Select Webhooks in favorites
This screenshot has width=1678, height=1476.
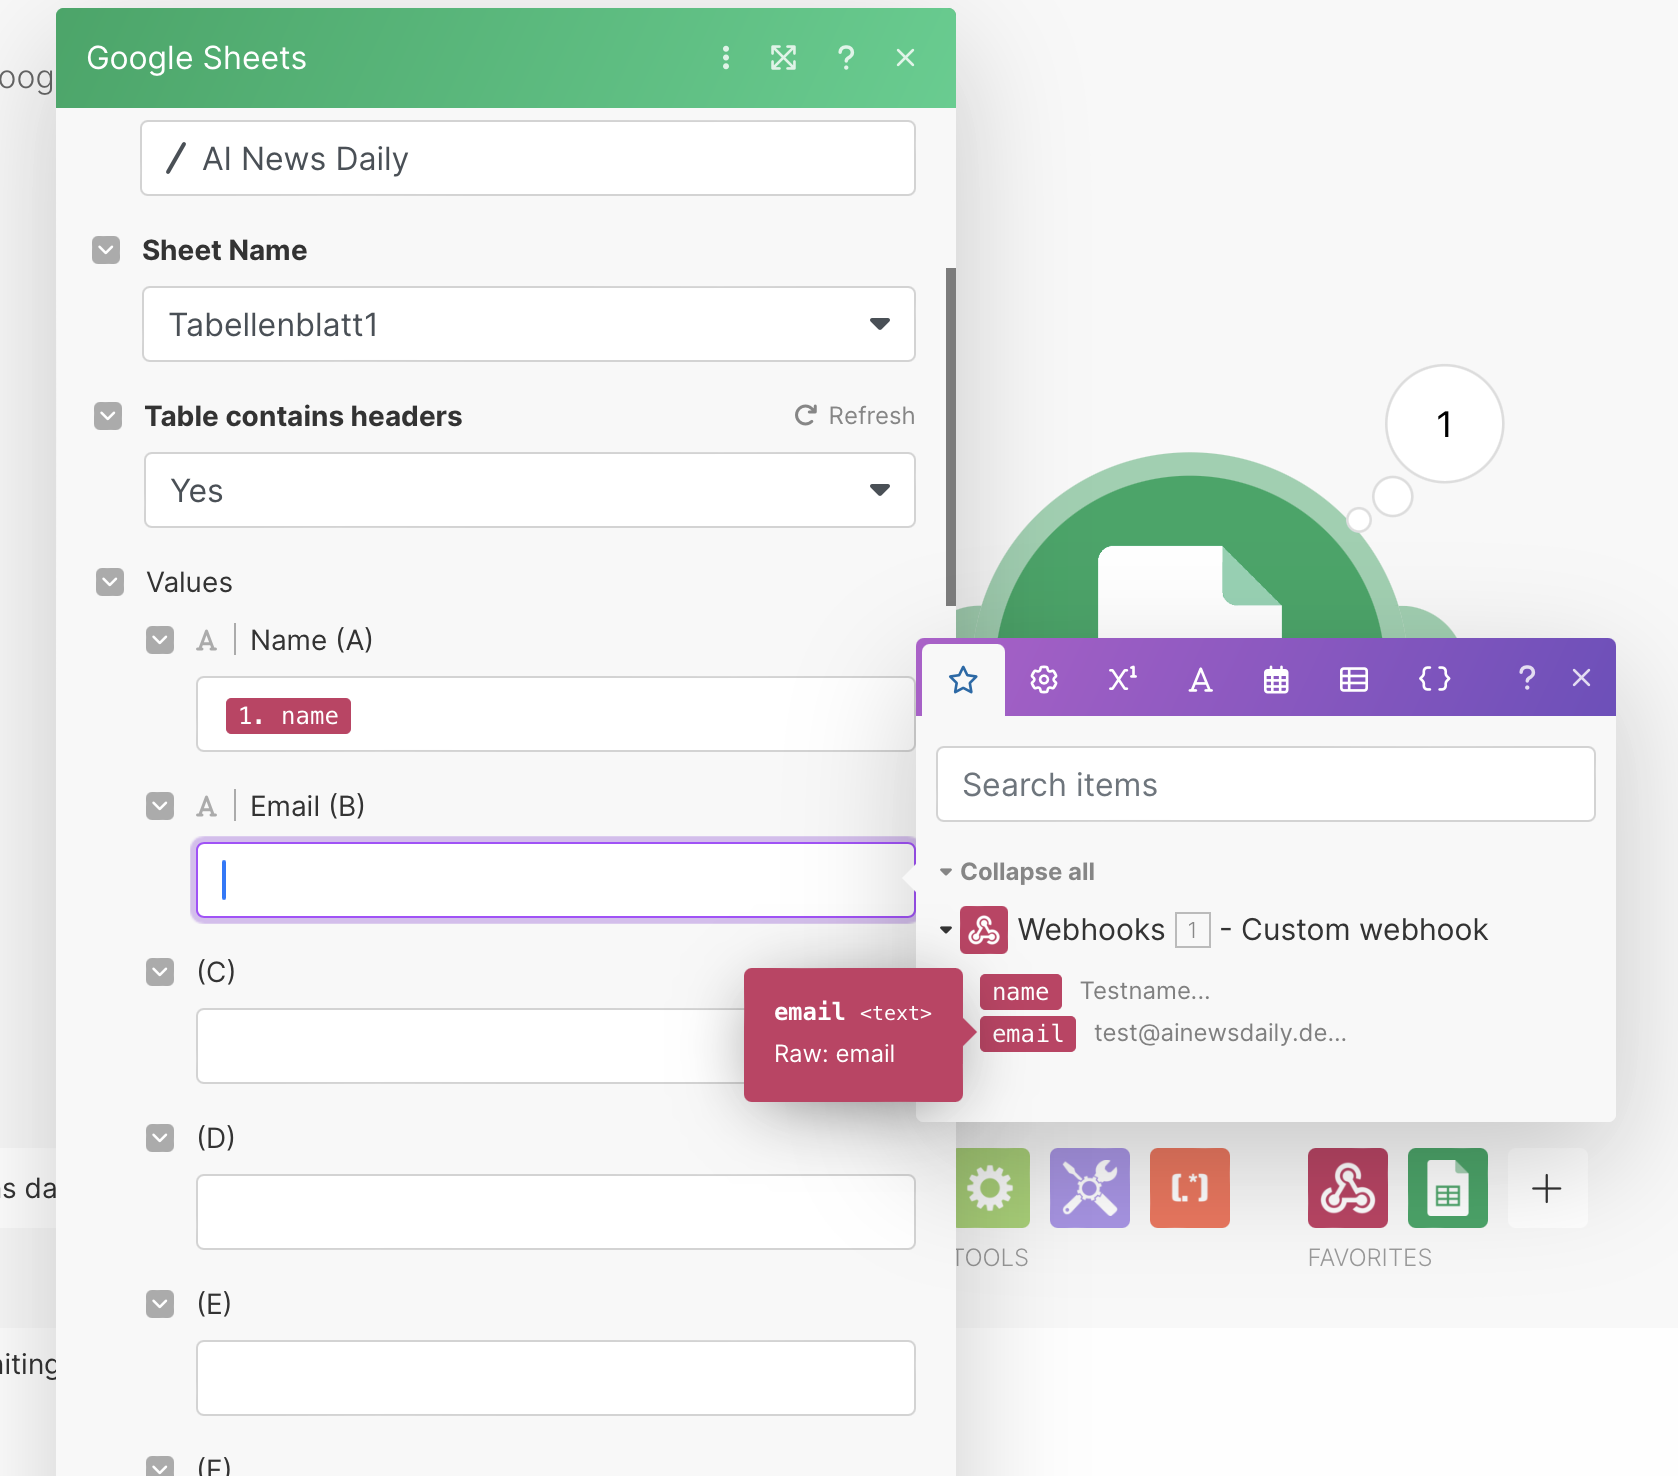point(1348,1188)
